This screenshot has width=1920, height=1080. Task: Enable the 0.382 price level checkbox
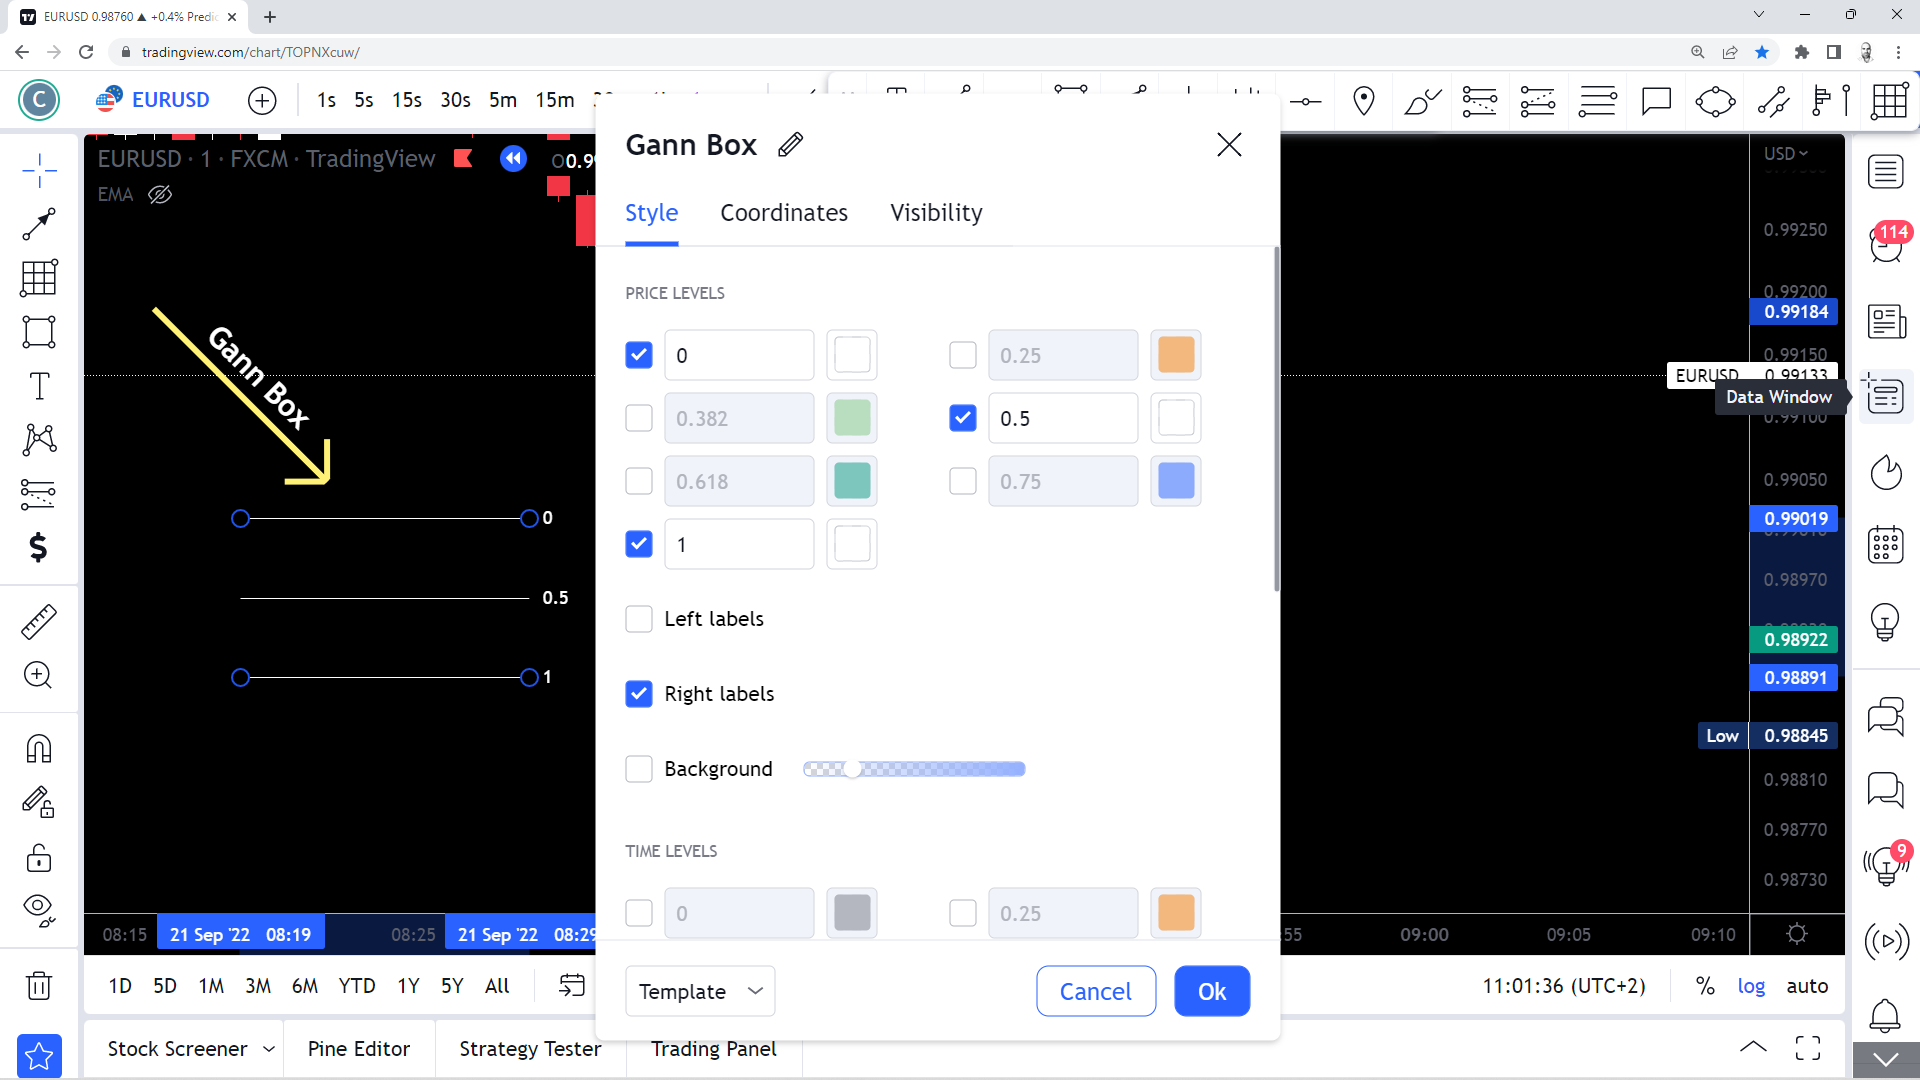(x=639, y=418)
